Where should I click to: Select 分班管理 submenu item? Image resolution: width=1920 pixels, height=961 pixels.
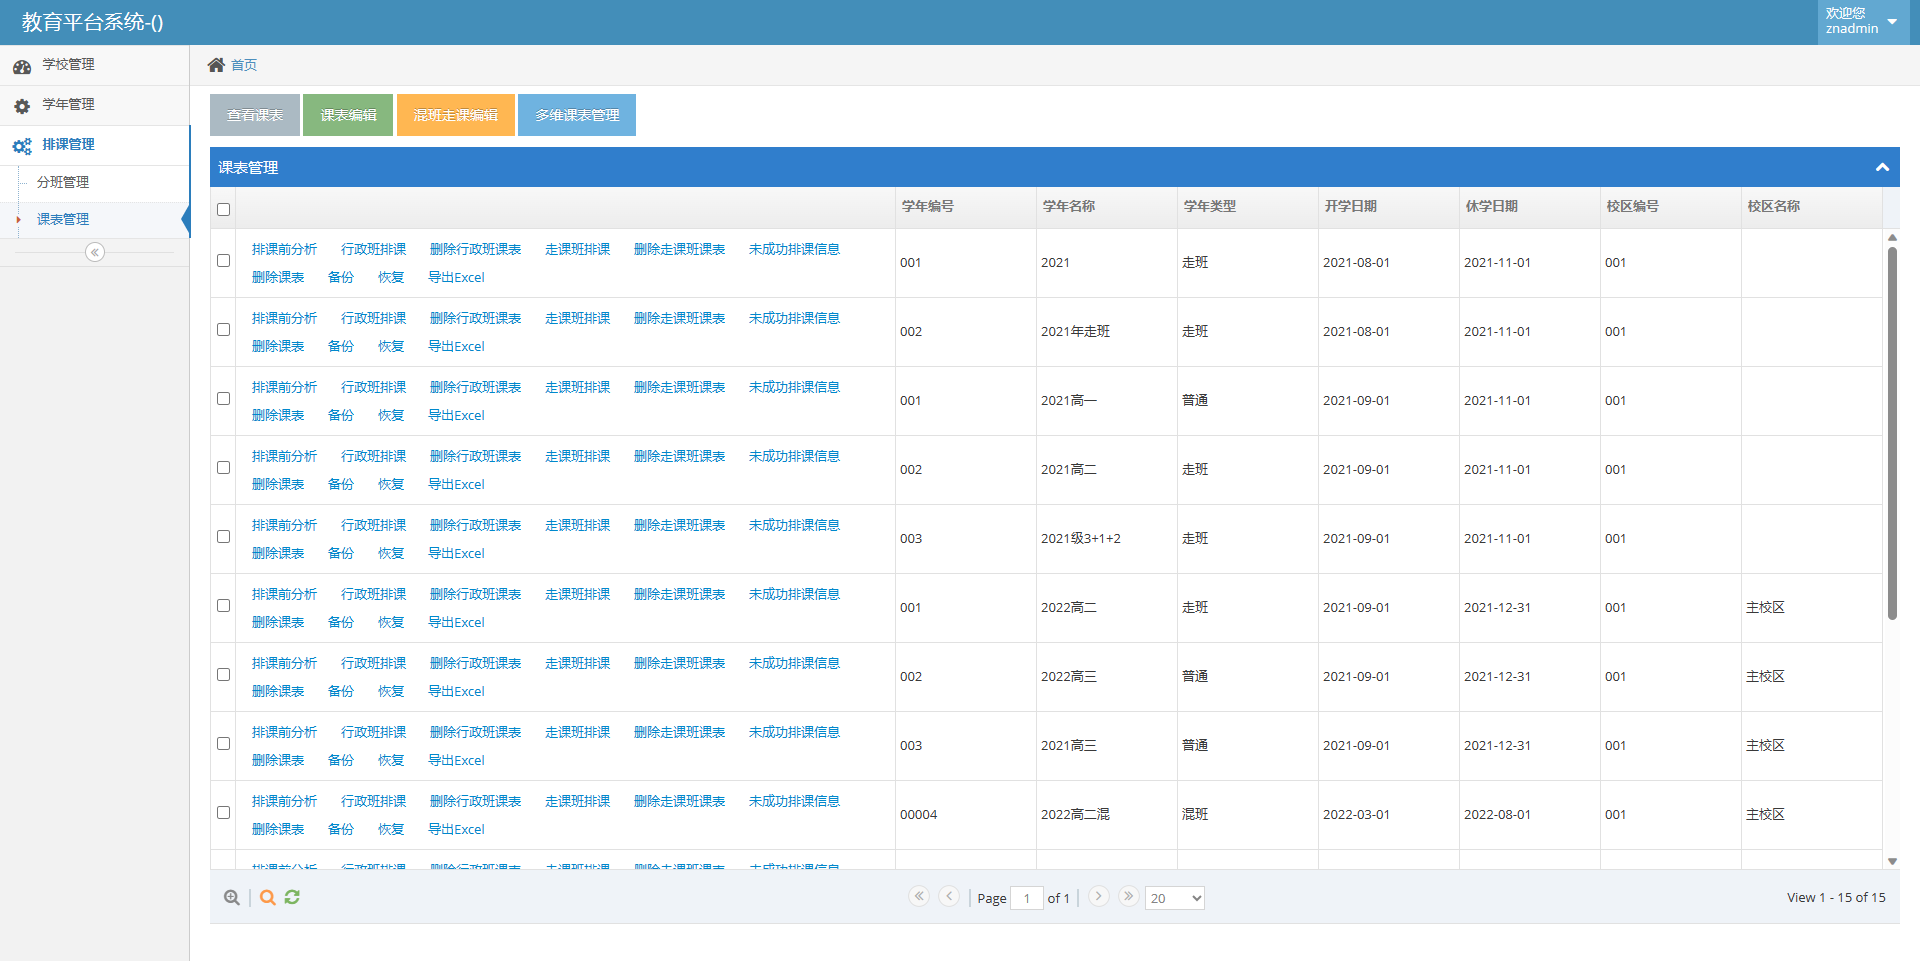[63, 182]
